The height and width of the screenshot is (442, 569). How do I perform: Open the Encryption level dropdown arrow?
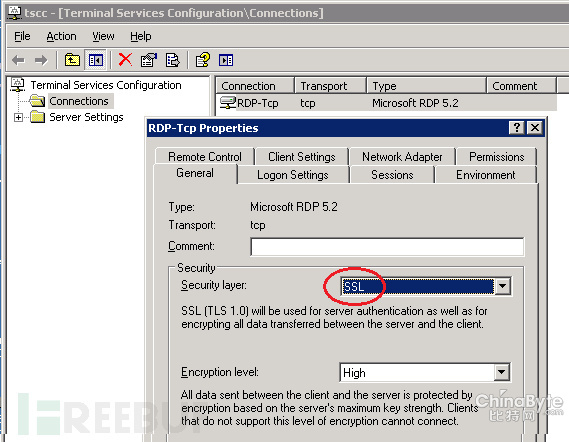(x=502, y=372)
